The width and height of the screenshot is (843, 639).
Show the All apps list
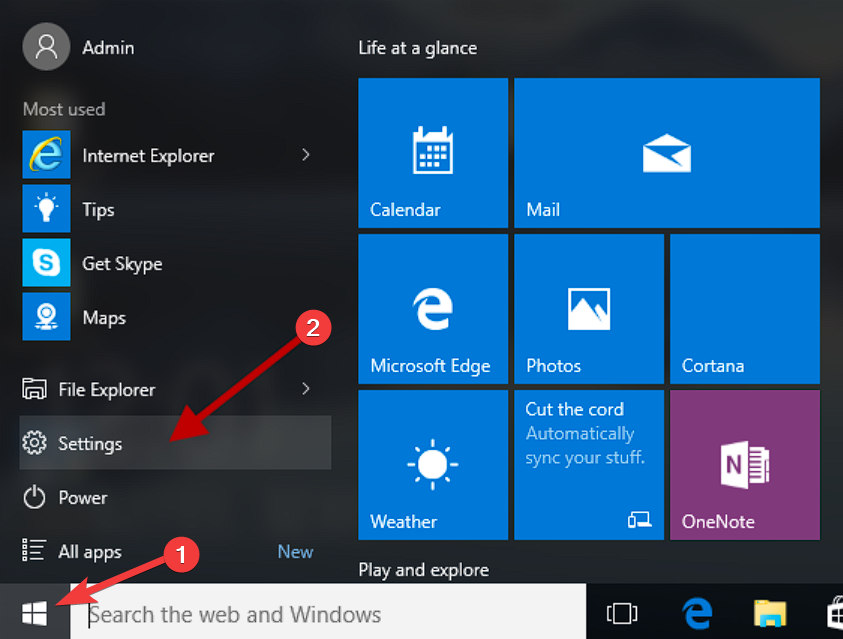pos(89,551)
